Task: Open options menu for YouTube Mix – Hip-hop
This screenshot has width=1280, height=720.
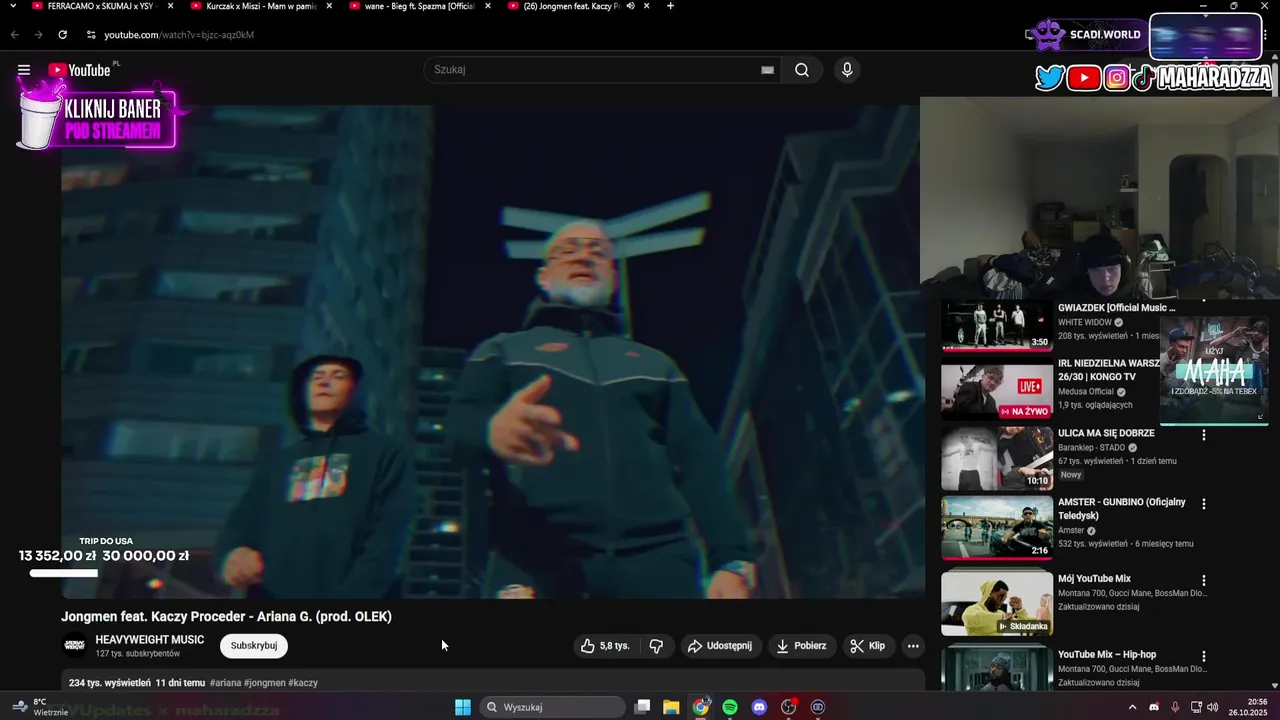Action: [1204, 656]
